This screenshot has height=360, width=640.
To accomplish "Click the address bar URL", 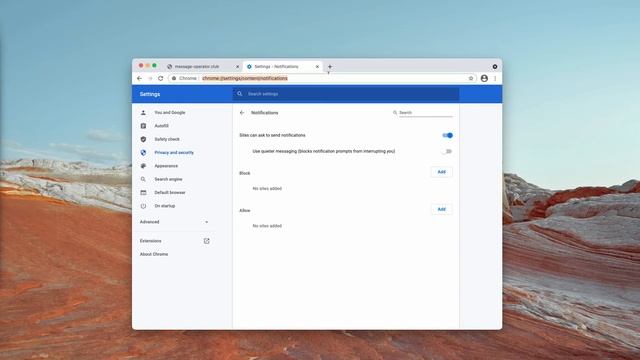I will coord(245,78).
